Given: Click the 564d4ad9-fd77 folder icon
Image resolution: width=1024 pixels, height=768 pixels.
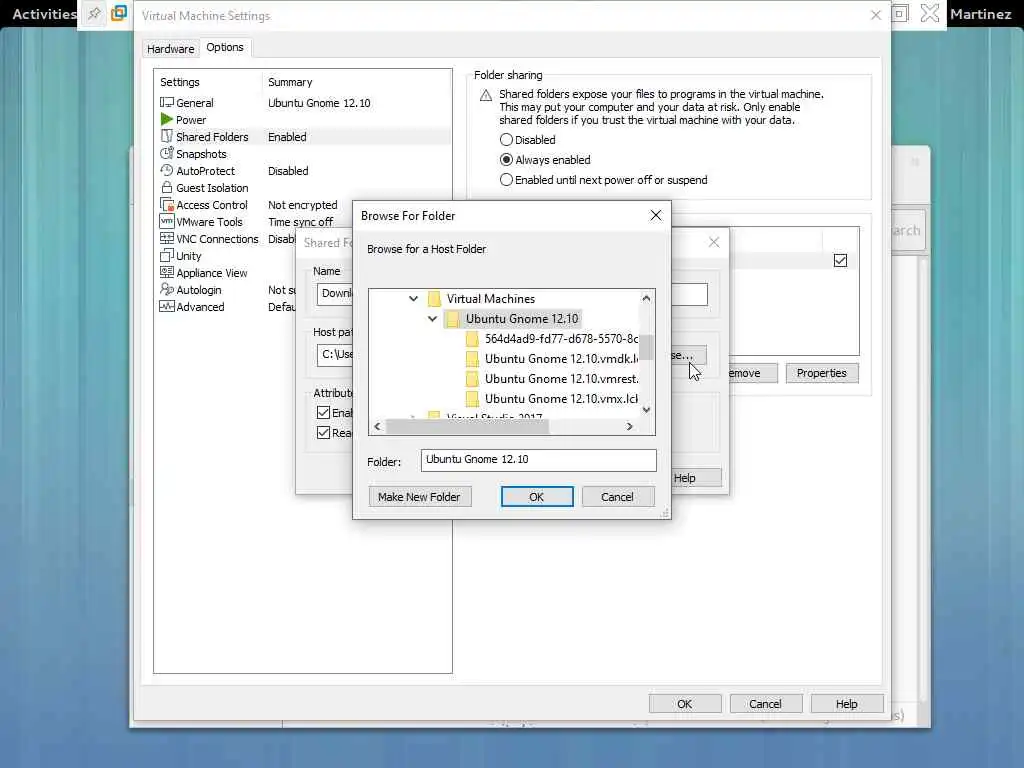Looking at the screenshot, I should [x=472, y=339].
